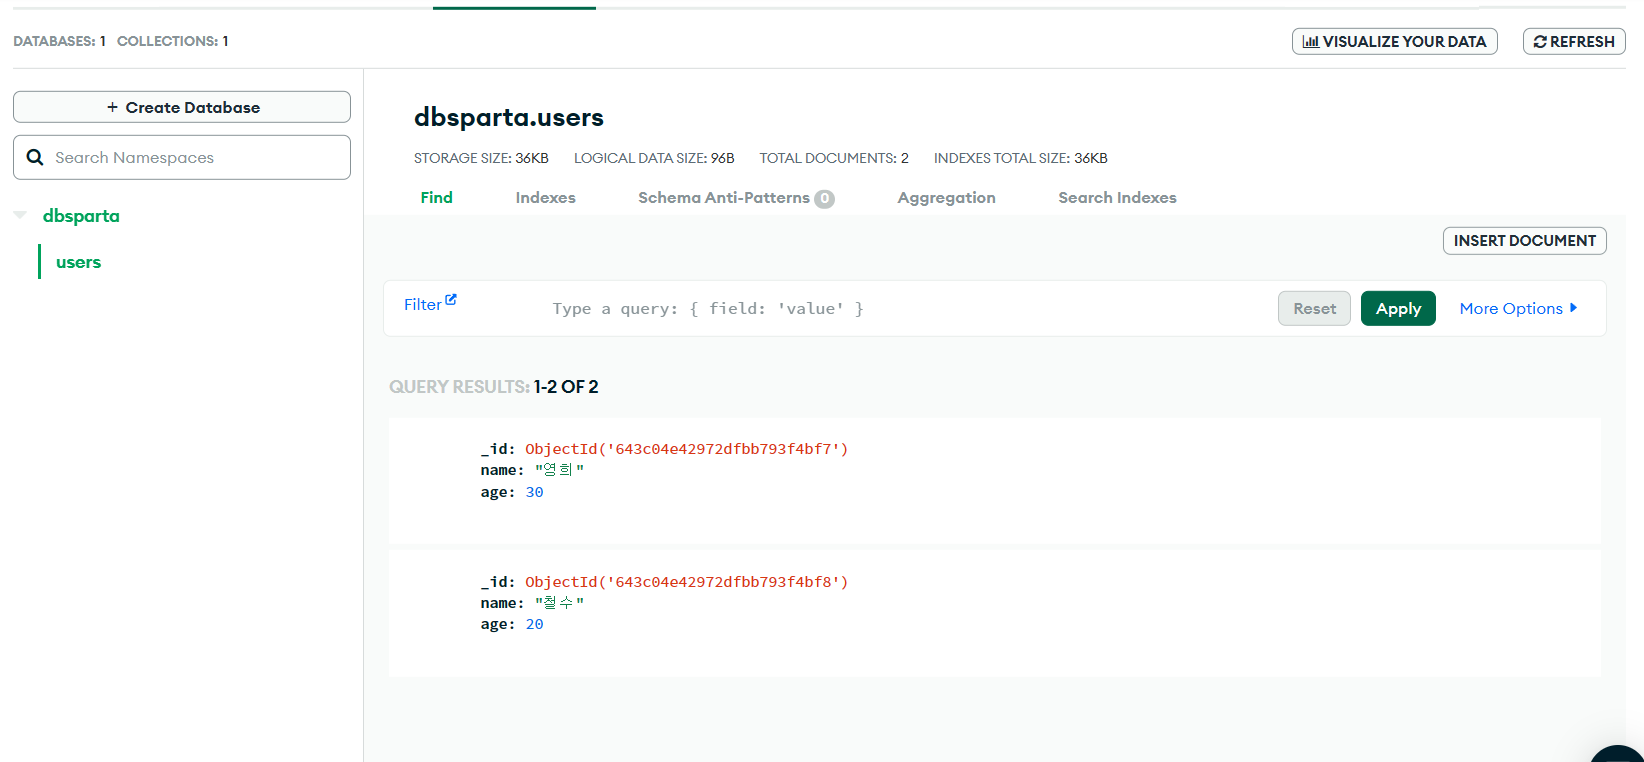Open the Filter external link icon
Image resolution: width=1644 pixels, height=762 pixels.
point(451,299)
